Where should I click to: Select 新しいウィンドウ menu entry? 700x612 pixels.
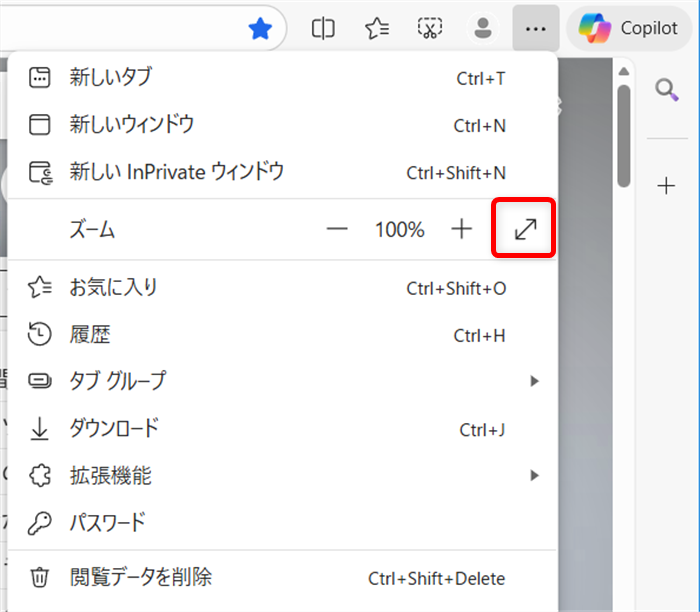click(283, 125)
